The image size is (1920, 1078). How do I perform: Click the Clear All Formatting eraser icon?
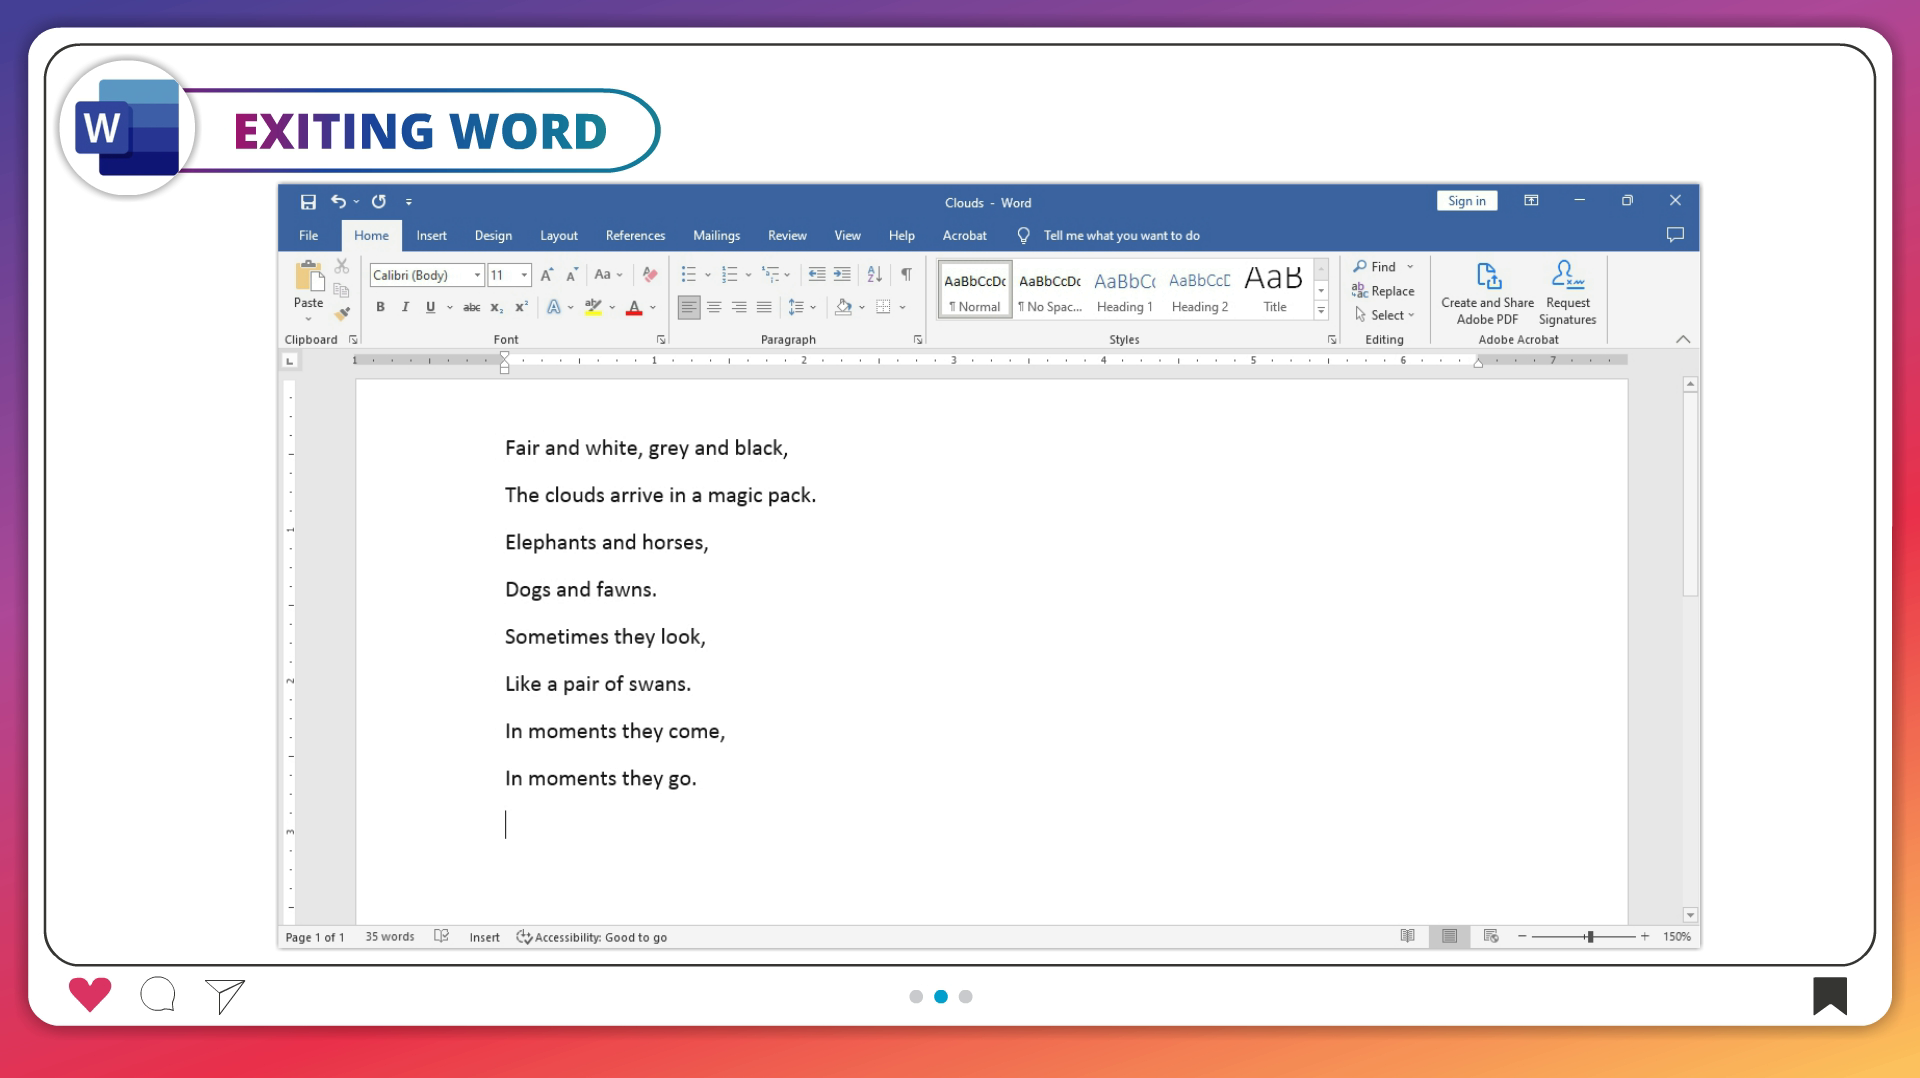point(650,275)
